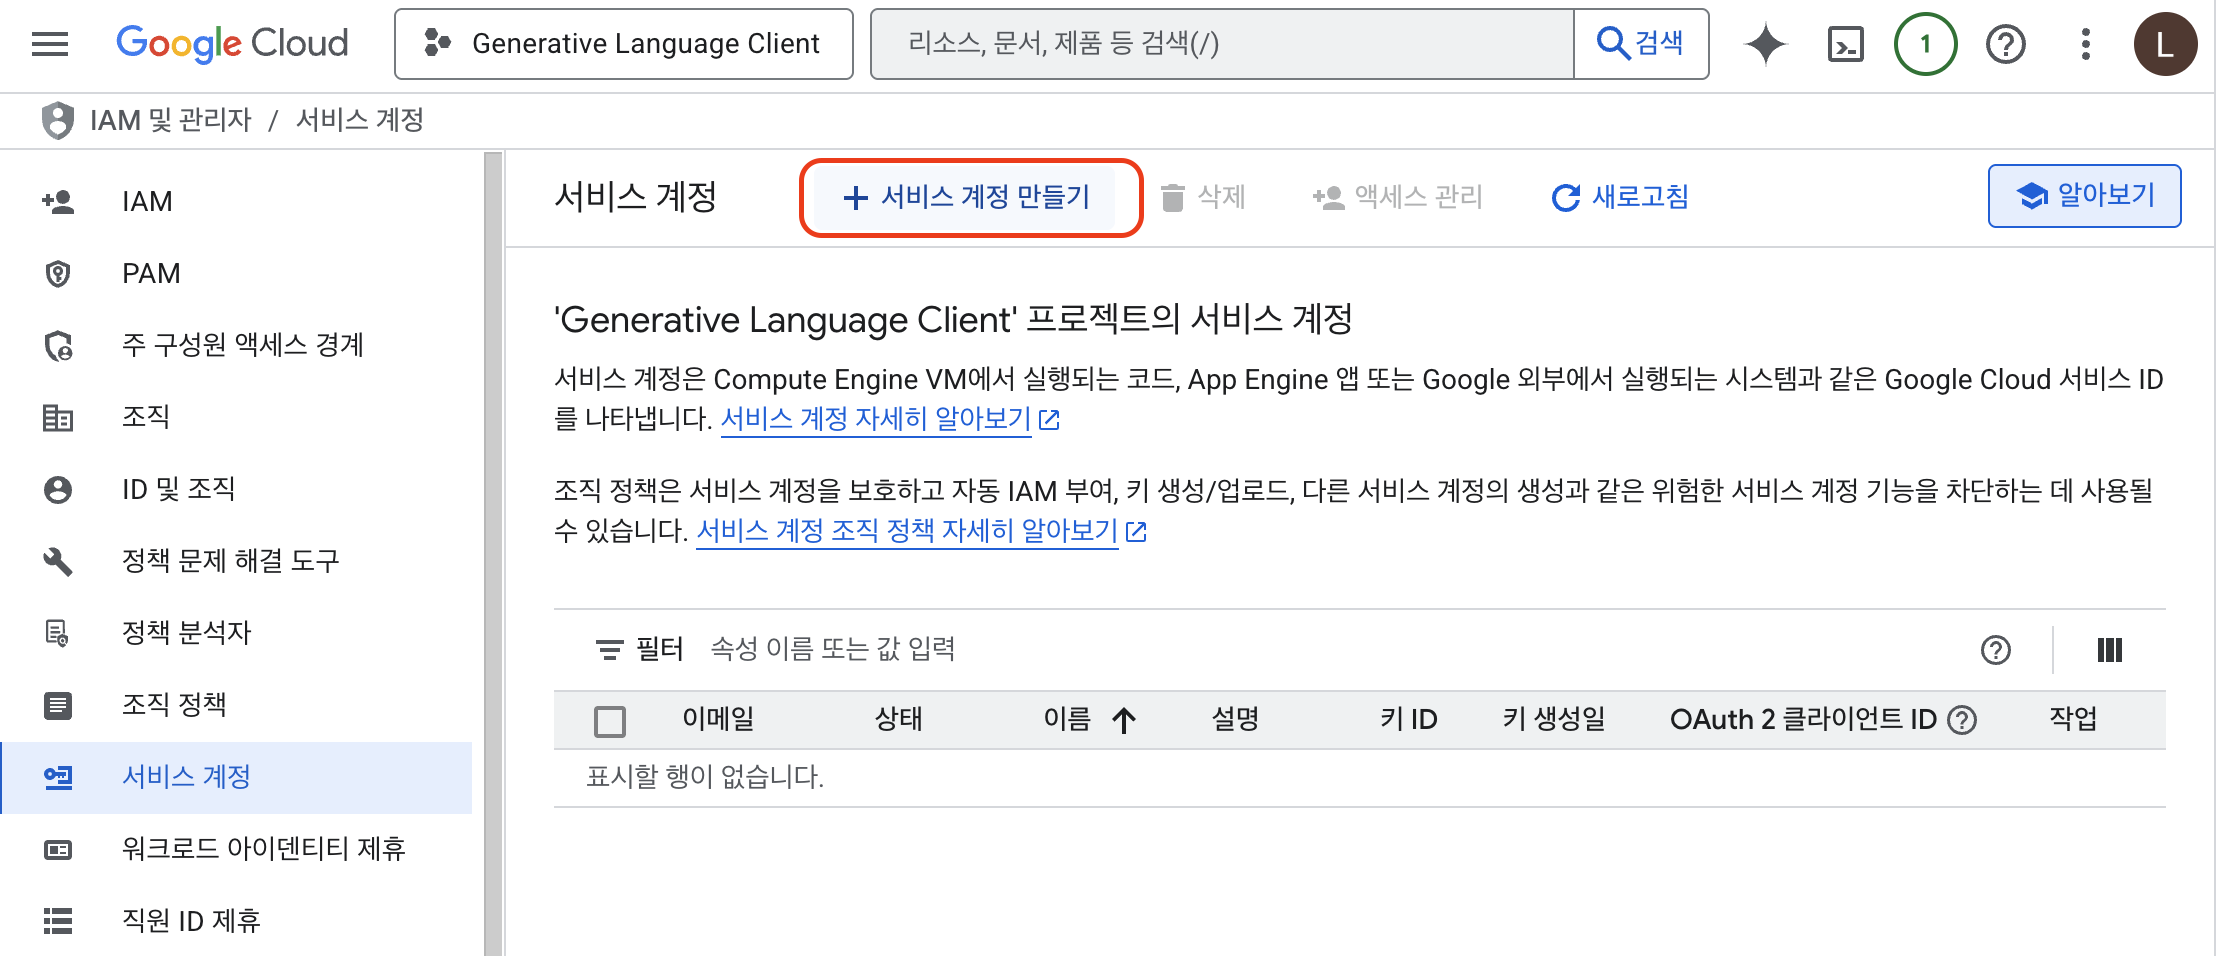Image resolution: width=2216 pixels, height=956 pixels.
Task: Click the IAM add-person sidebar icon
Action: (x=58, y=201)
